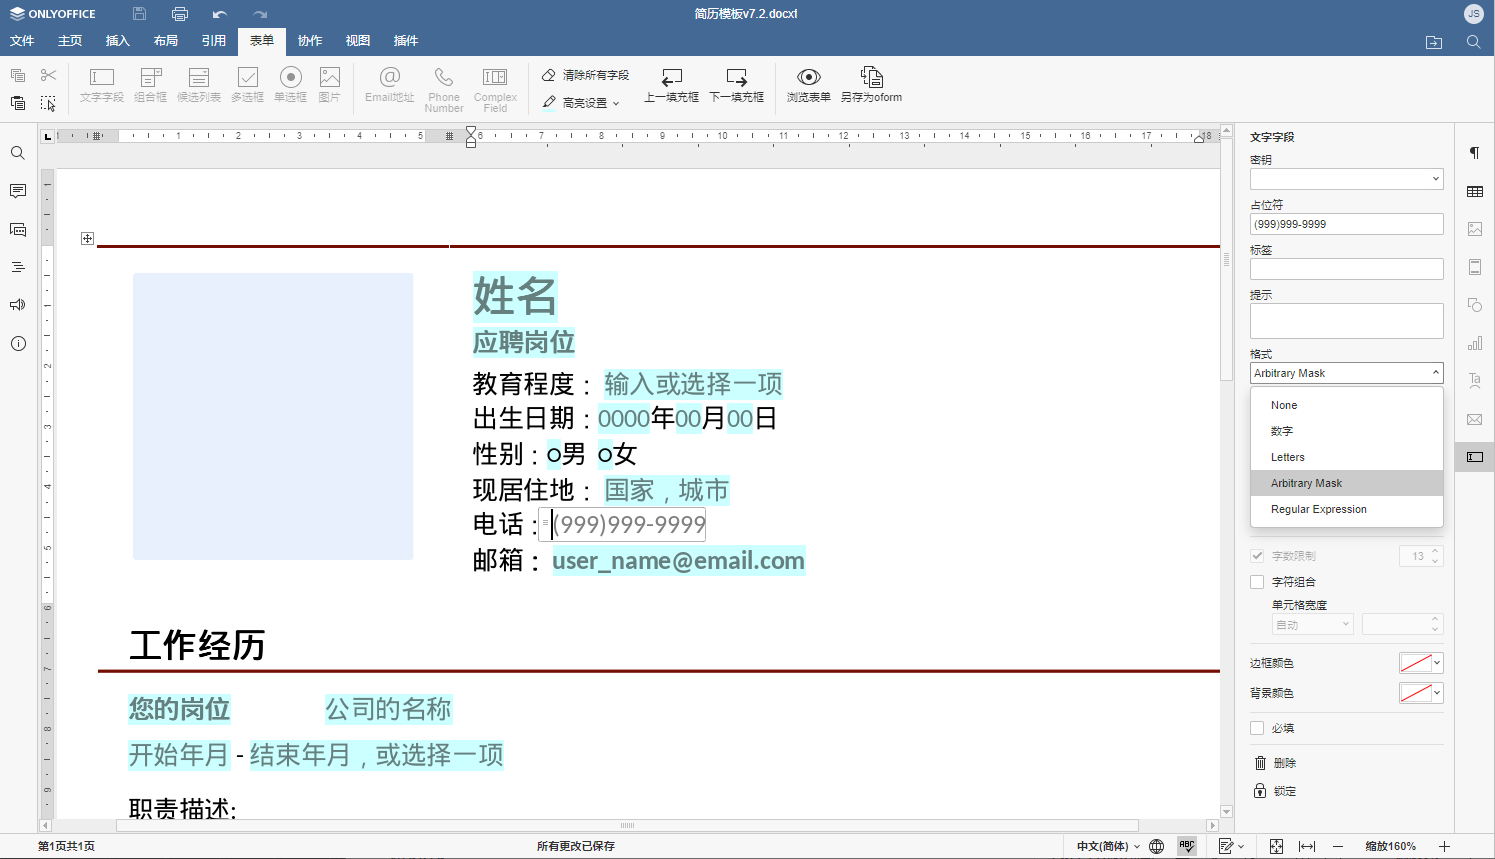
Task: Click 删除 to delete field
Action: [1275, 763]
